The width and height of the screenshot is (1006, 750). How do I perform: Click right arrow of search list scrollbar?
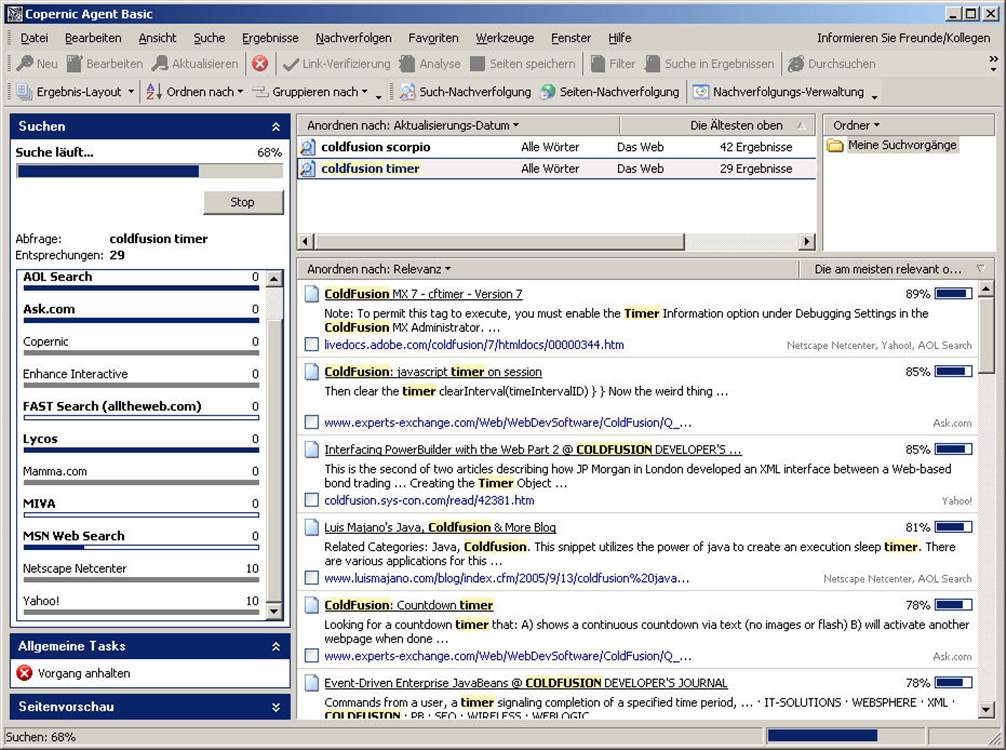click(807, 241)
